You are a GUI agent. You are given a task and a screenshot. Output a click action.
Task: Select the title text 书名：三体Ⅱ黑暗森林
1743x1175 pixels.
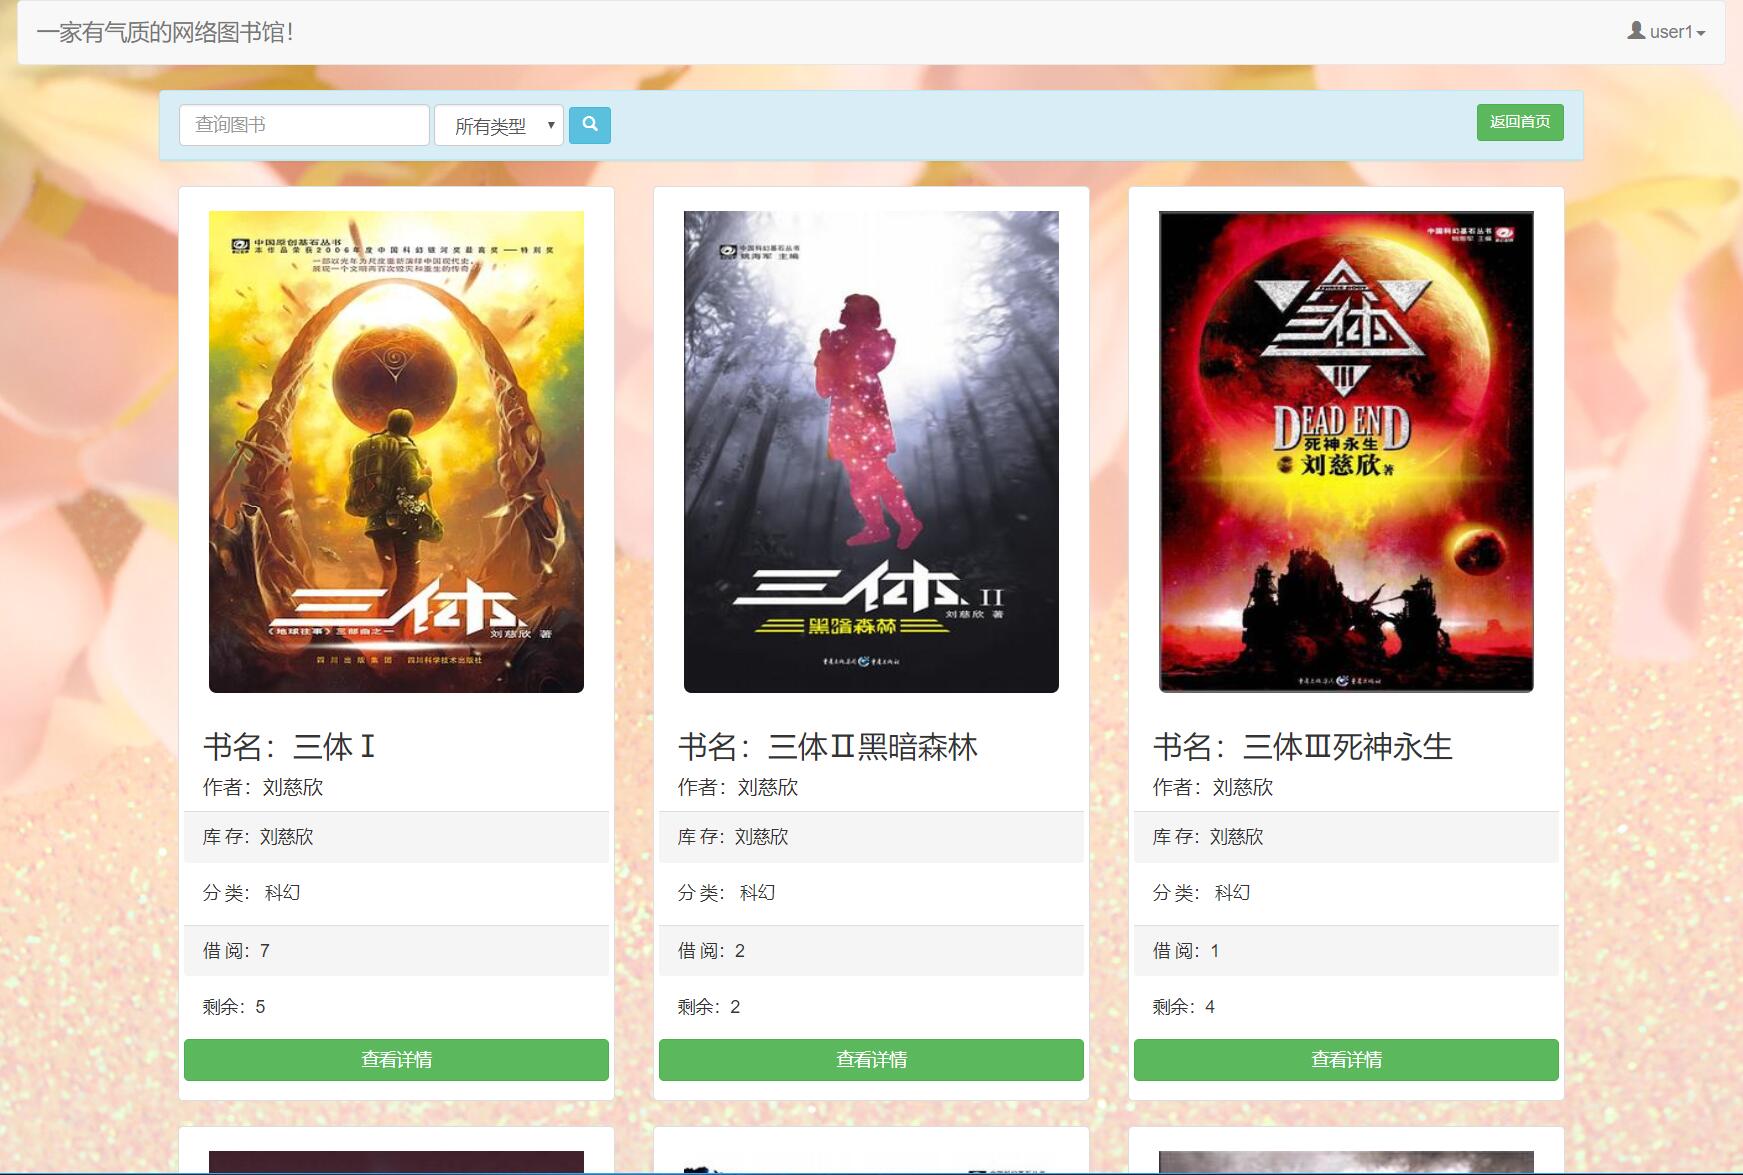828,747
